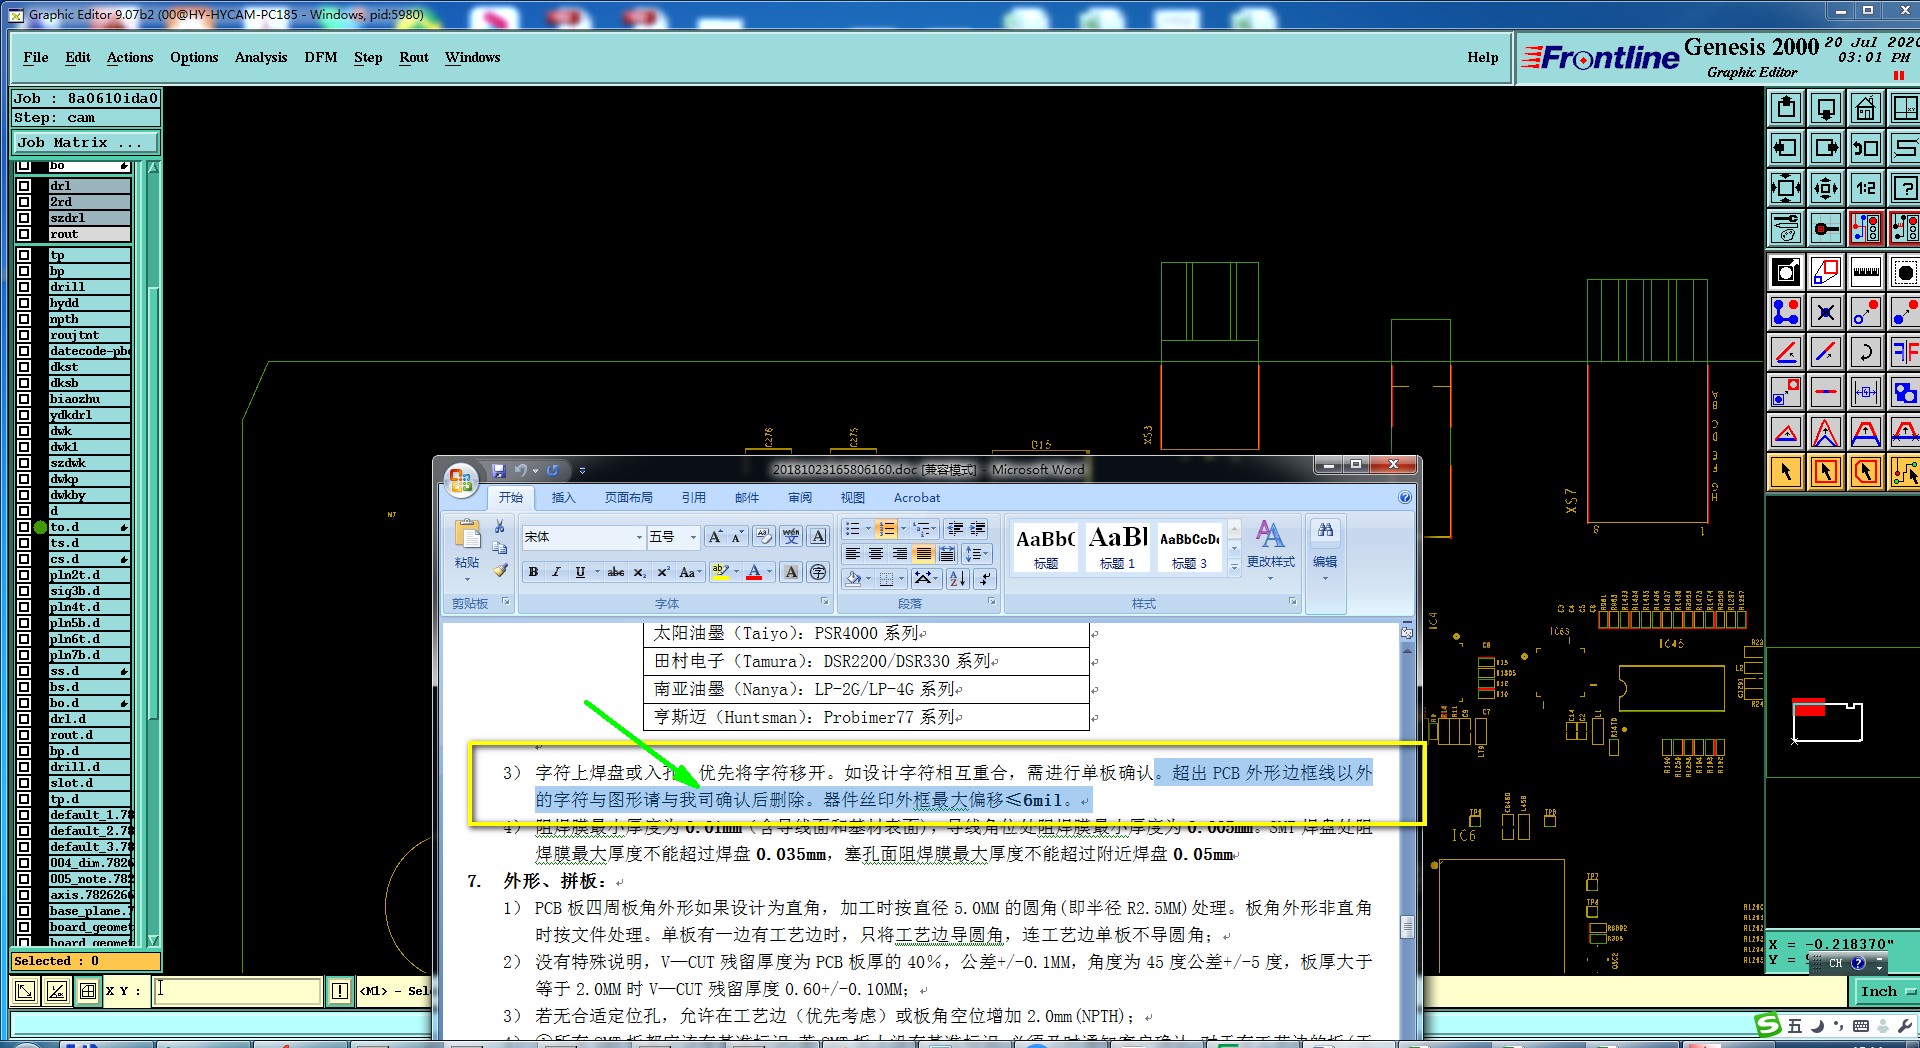Toggle the rout layer checkbox
Screen dimensions: 1920x1048
24,234
